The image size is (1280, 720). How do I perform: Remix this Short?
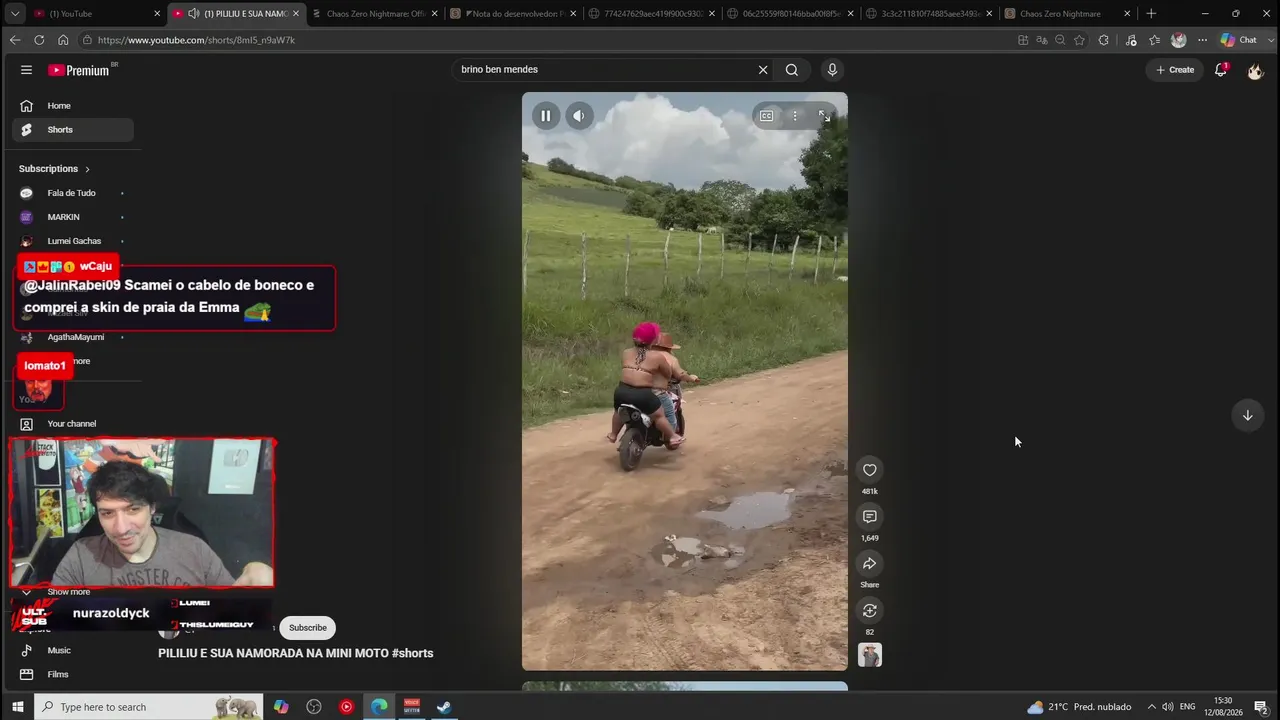[870, 611]
